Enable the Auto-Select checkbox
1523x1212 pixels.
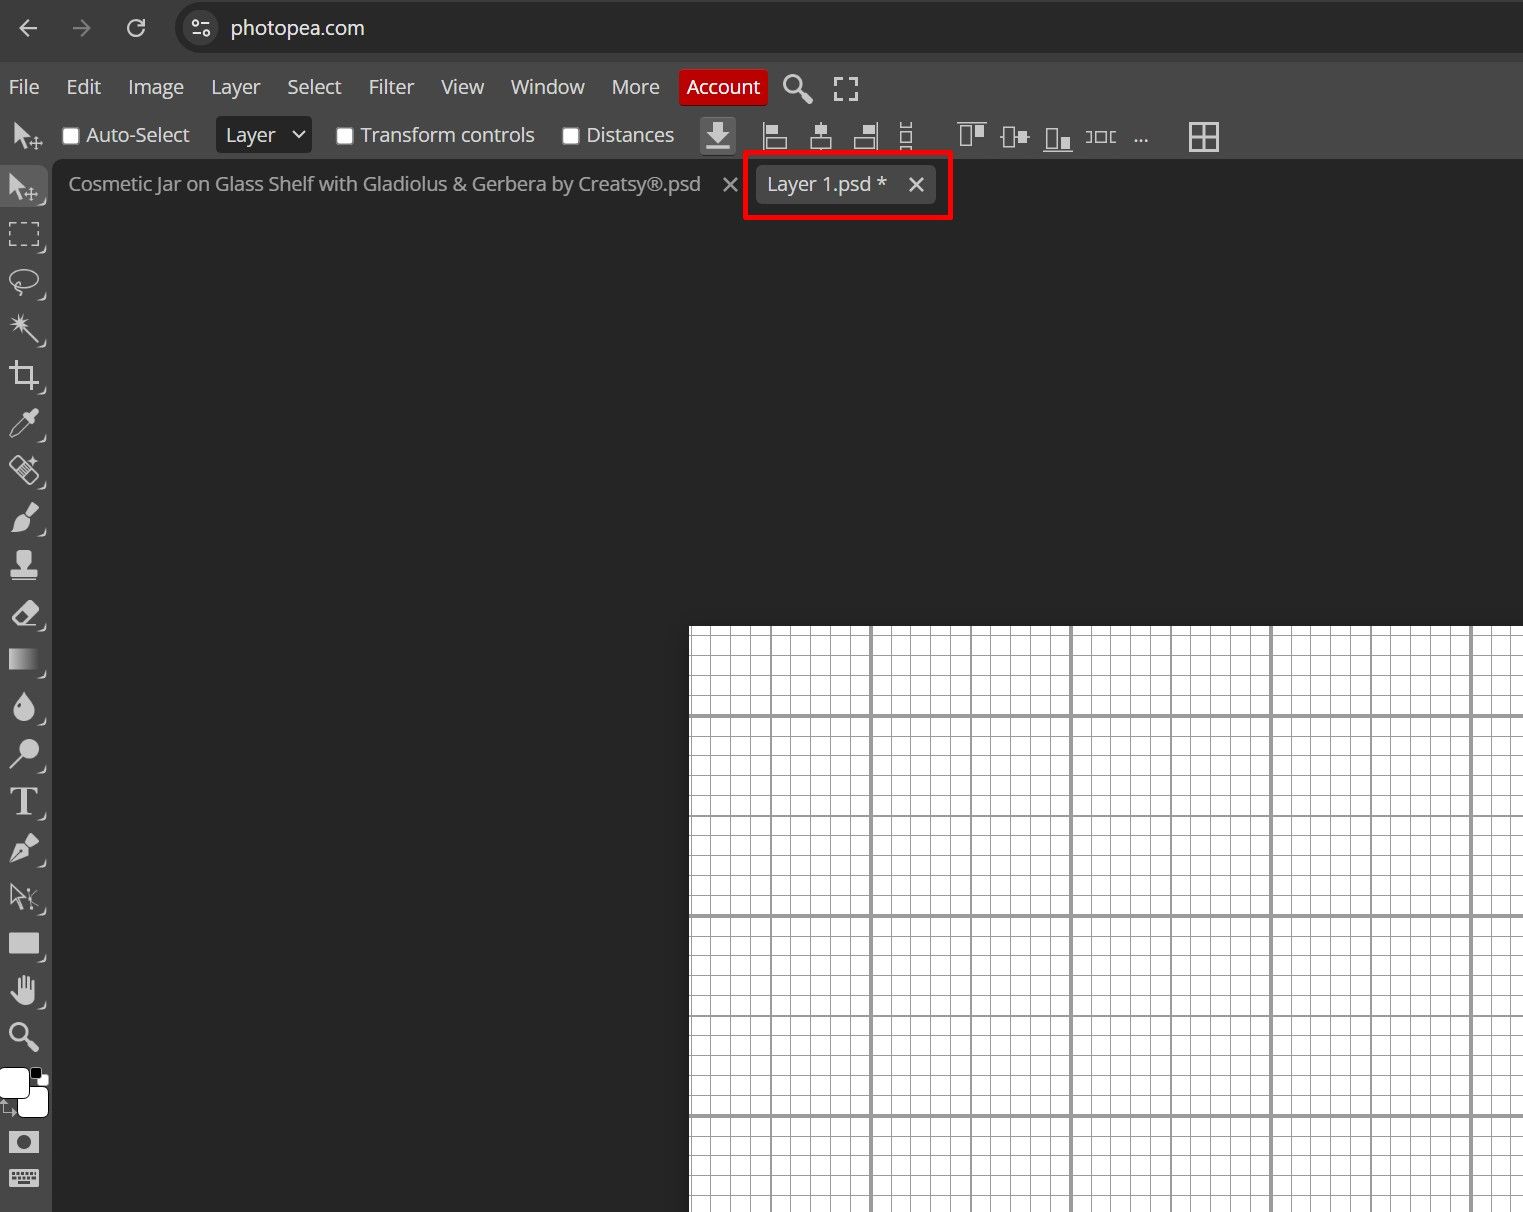[71, 136]
